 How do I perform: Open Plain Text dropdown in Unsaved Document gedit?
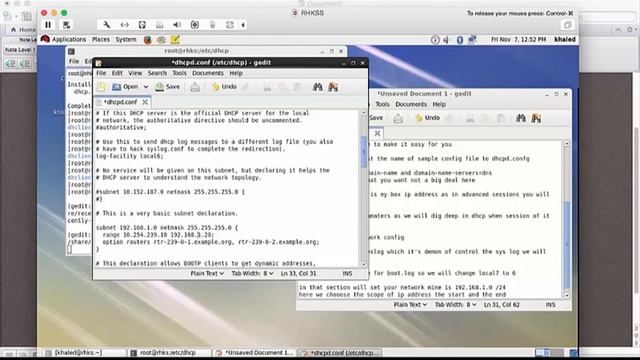click(410, 305)
